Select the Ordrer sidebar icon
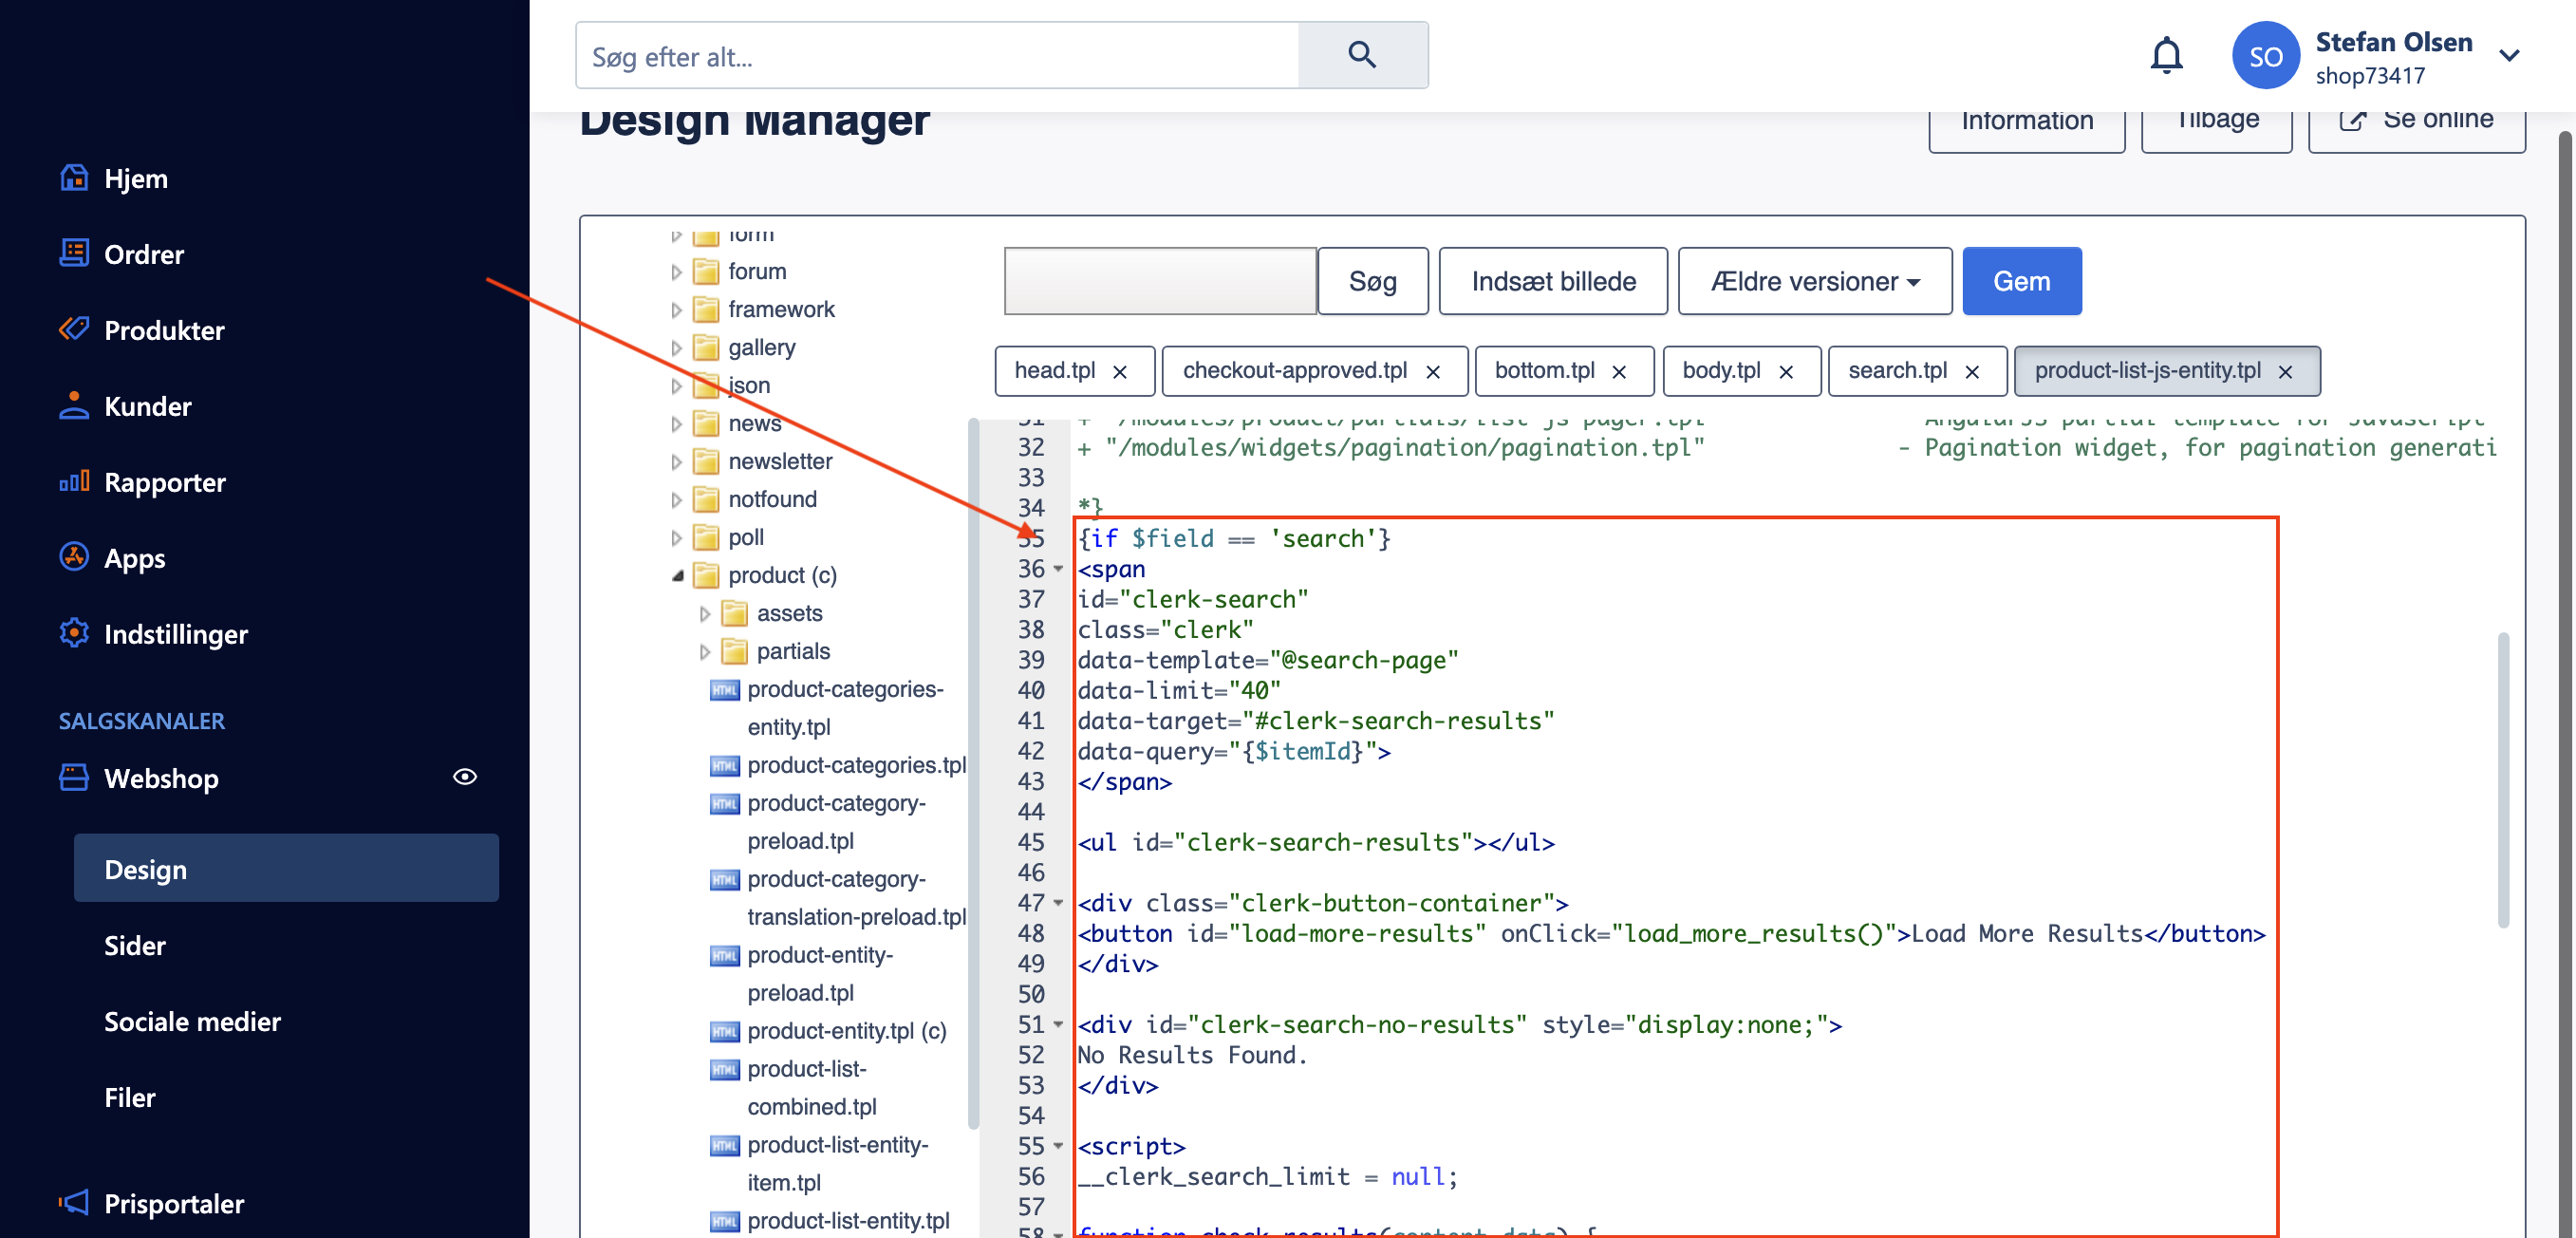2576x1238 pixels. pyautogui.click(x=74, y=253)
